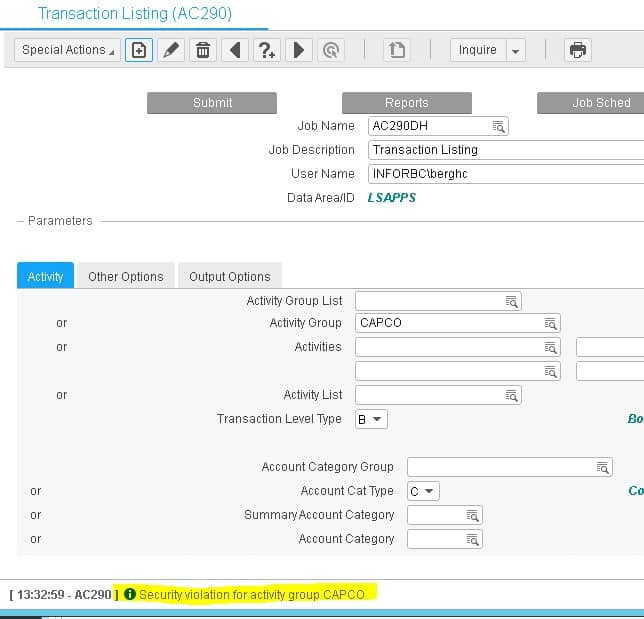Click the LSAPPS data area text

pos(391,198)
